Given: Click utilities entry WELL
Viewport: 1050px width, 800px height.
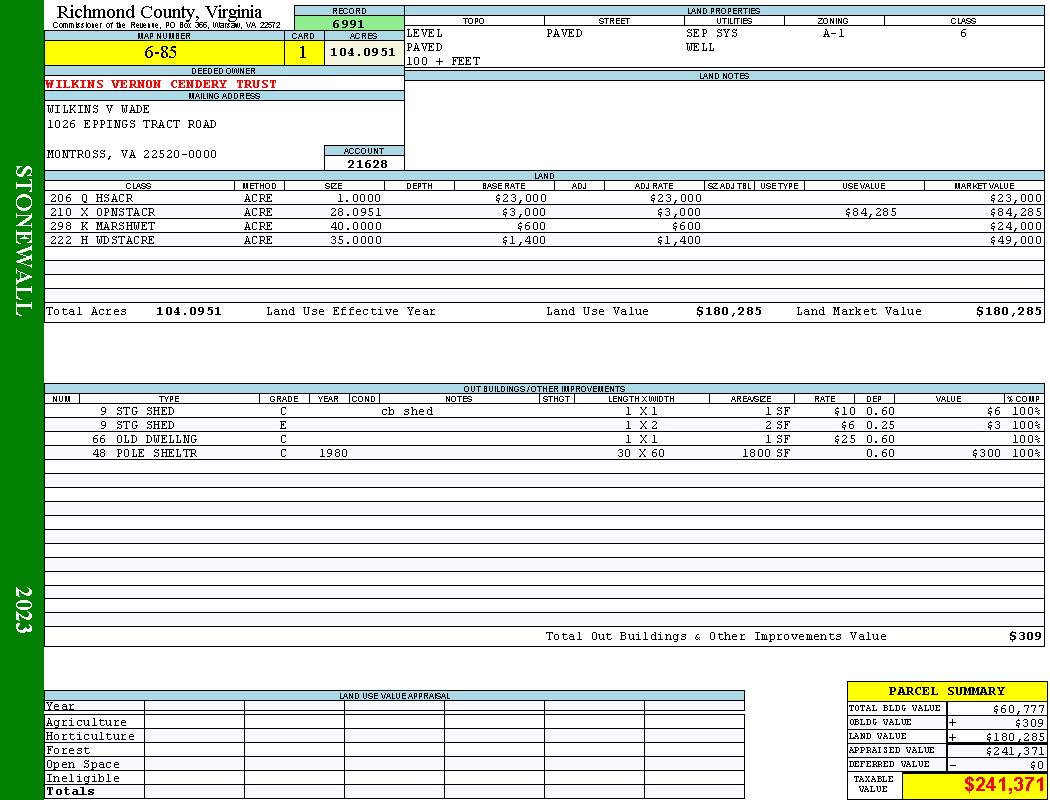Looking at the screenshot, I should point(700,47).
